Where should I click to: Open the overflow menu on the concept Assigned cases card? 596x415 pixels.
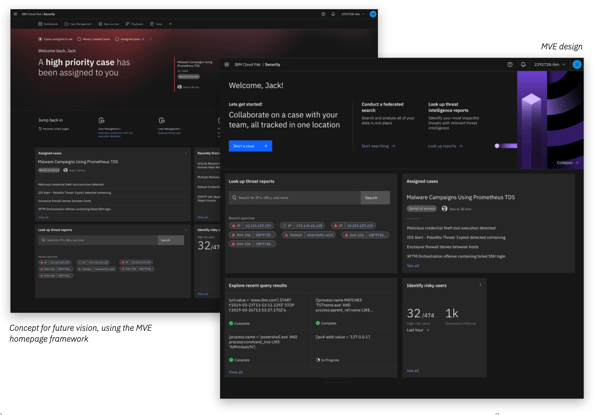click(186, 153)
